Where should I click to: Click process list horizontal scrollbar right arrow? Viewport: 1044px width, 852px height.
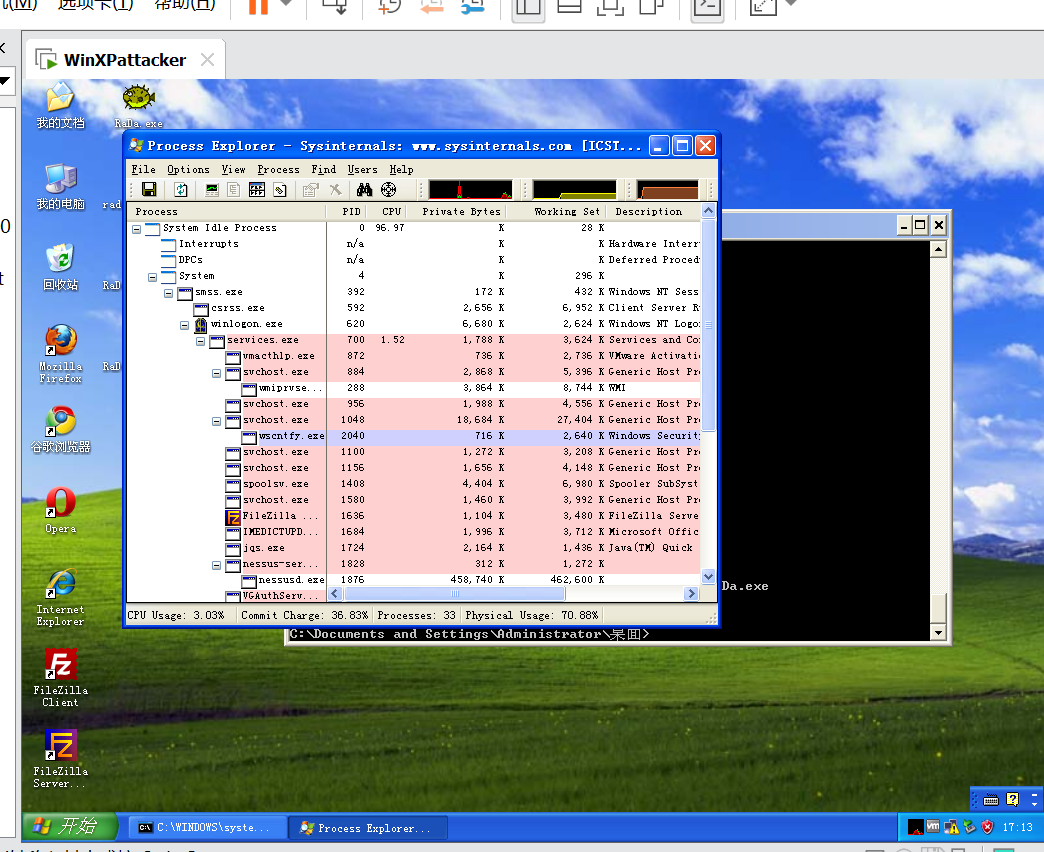[692, 593]
